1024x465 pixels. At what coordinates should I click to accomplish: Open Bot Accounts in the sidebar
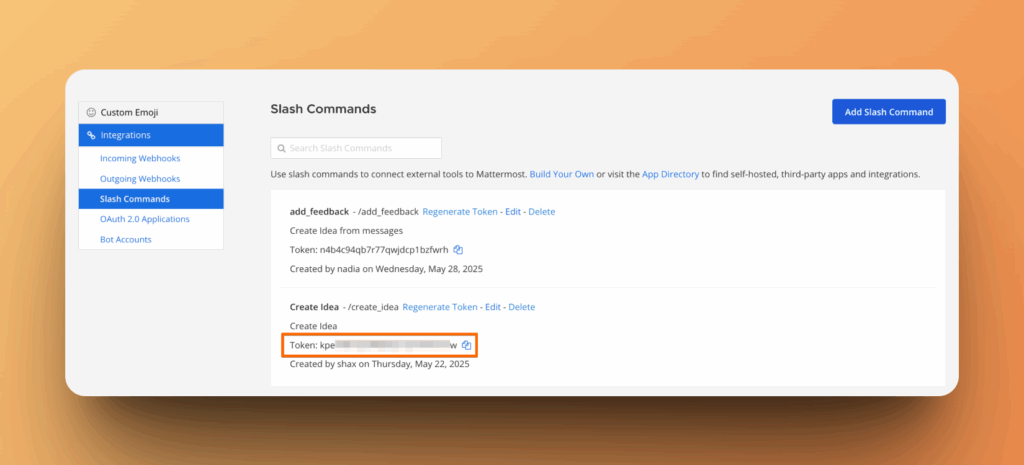pyautogui.click(x=126, y=239)
